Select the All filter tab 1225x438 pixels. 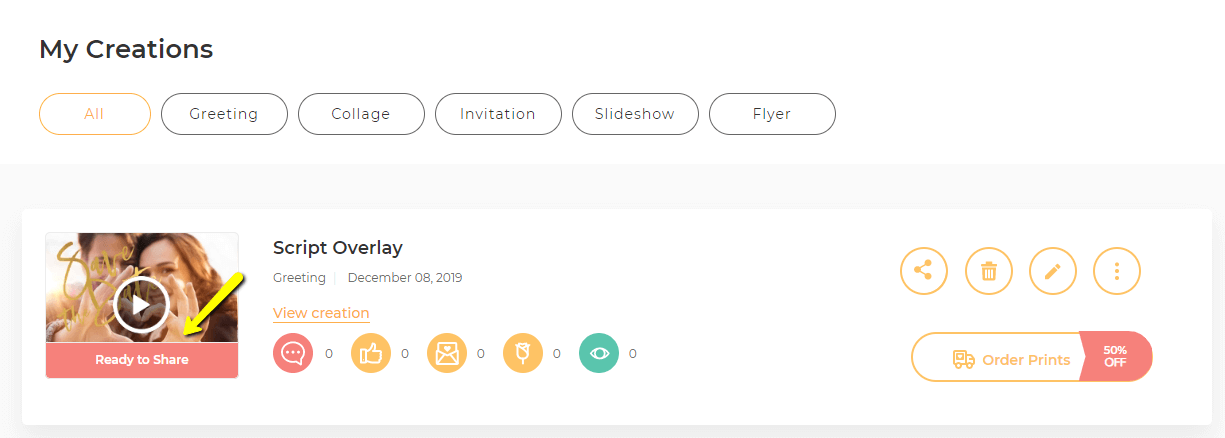[95, 114]
